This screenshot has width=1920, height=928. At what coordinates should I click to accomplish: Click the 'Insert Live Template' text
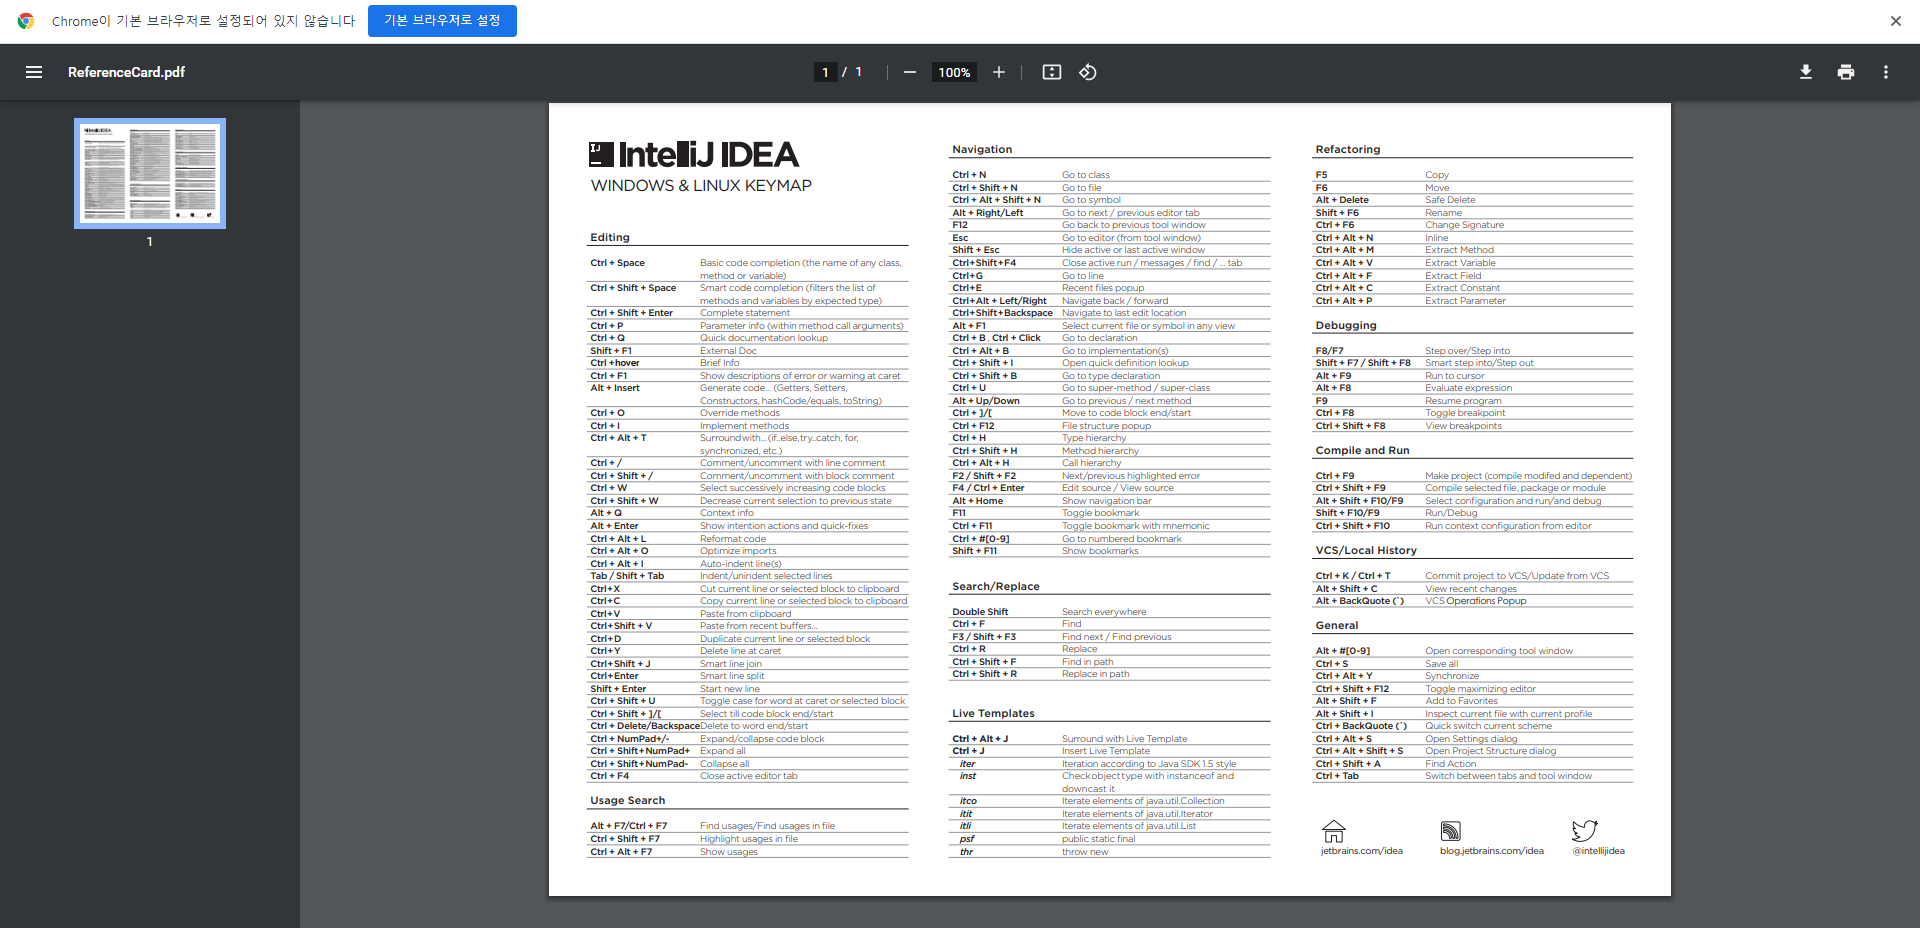[1106, 751]
